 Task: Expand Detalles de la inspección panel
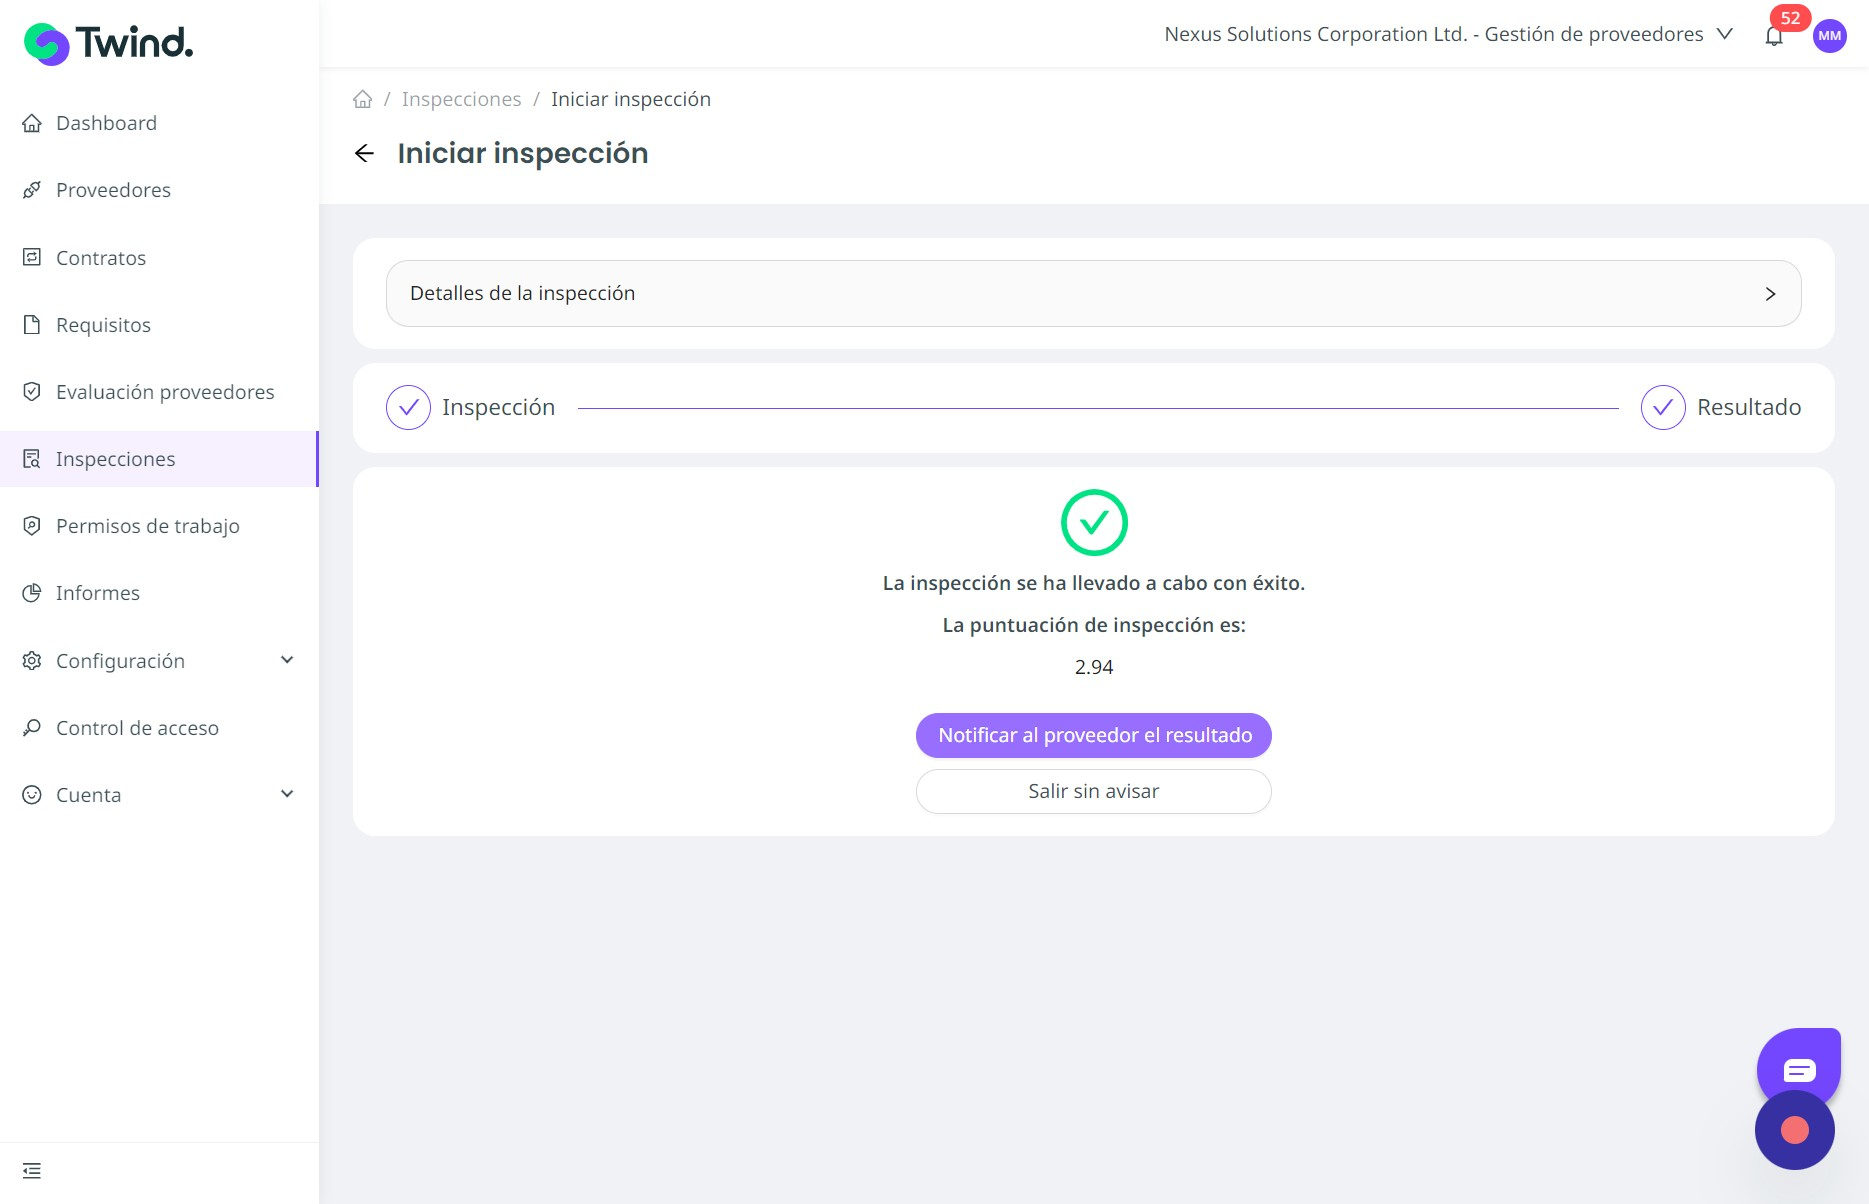[1093, 294]
